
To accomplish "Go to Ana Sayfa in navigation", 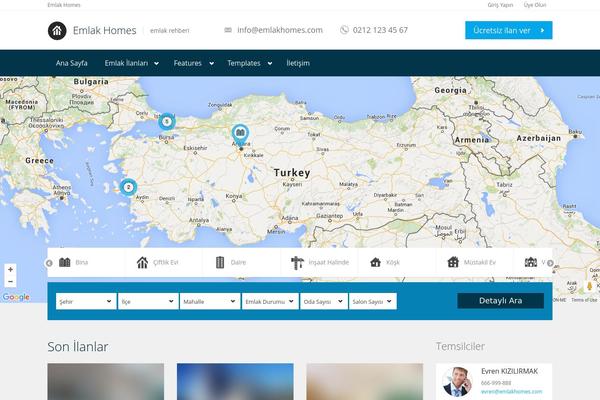I will [x=72, y=63].
